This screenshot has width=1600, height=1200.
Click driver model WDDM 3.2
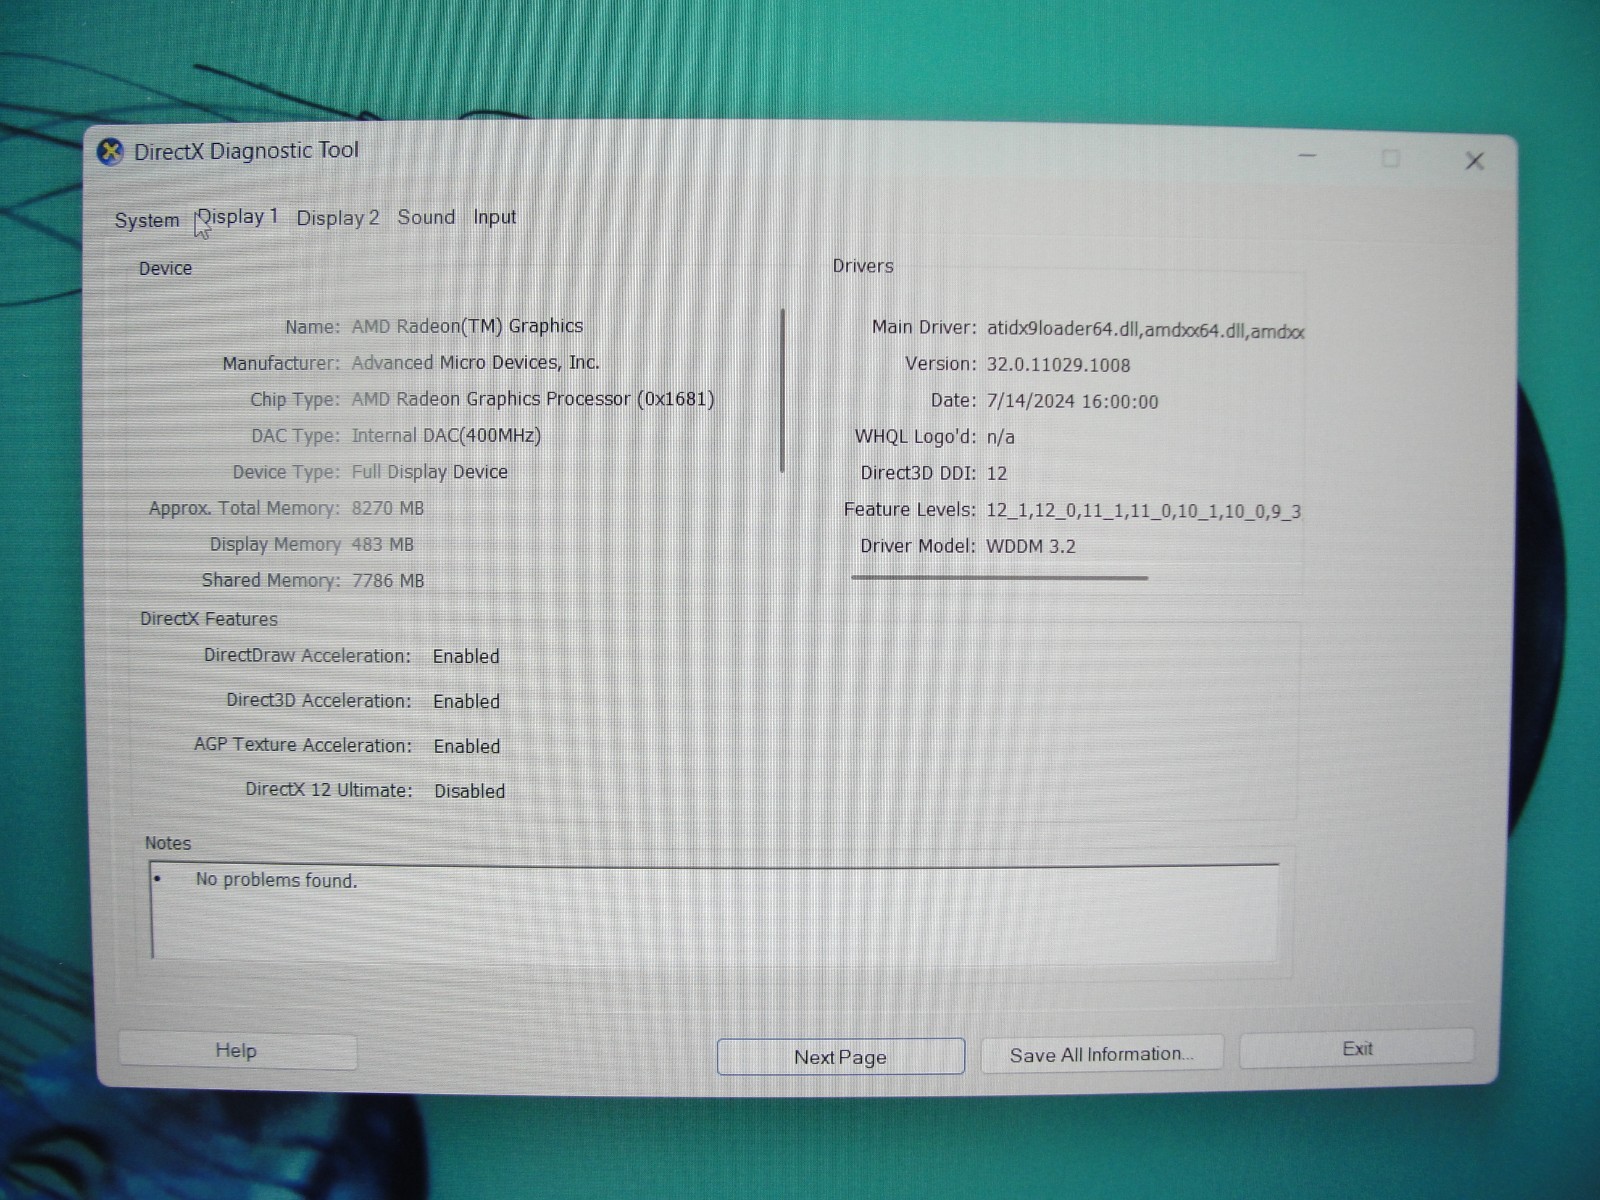click(x=1031, y=546)
